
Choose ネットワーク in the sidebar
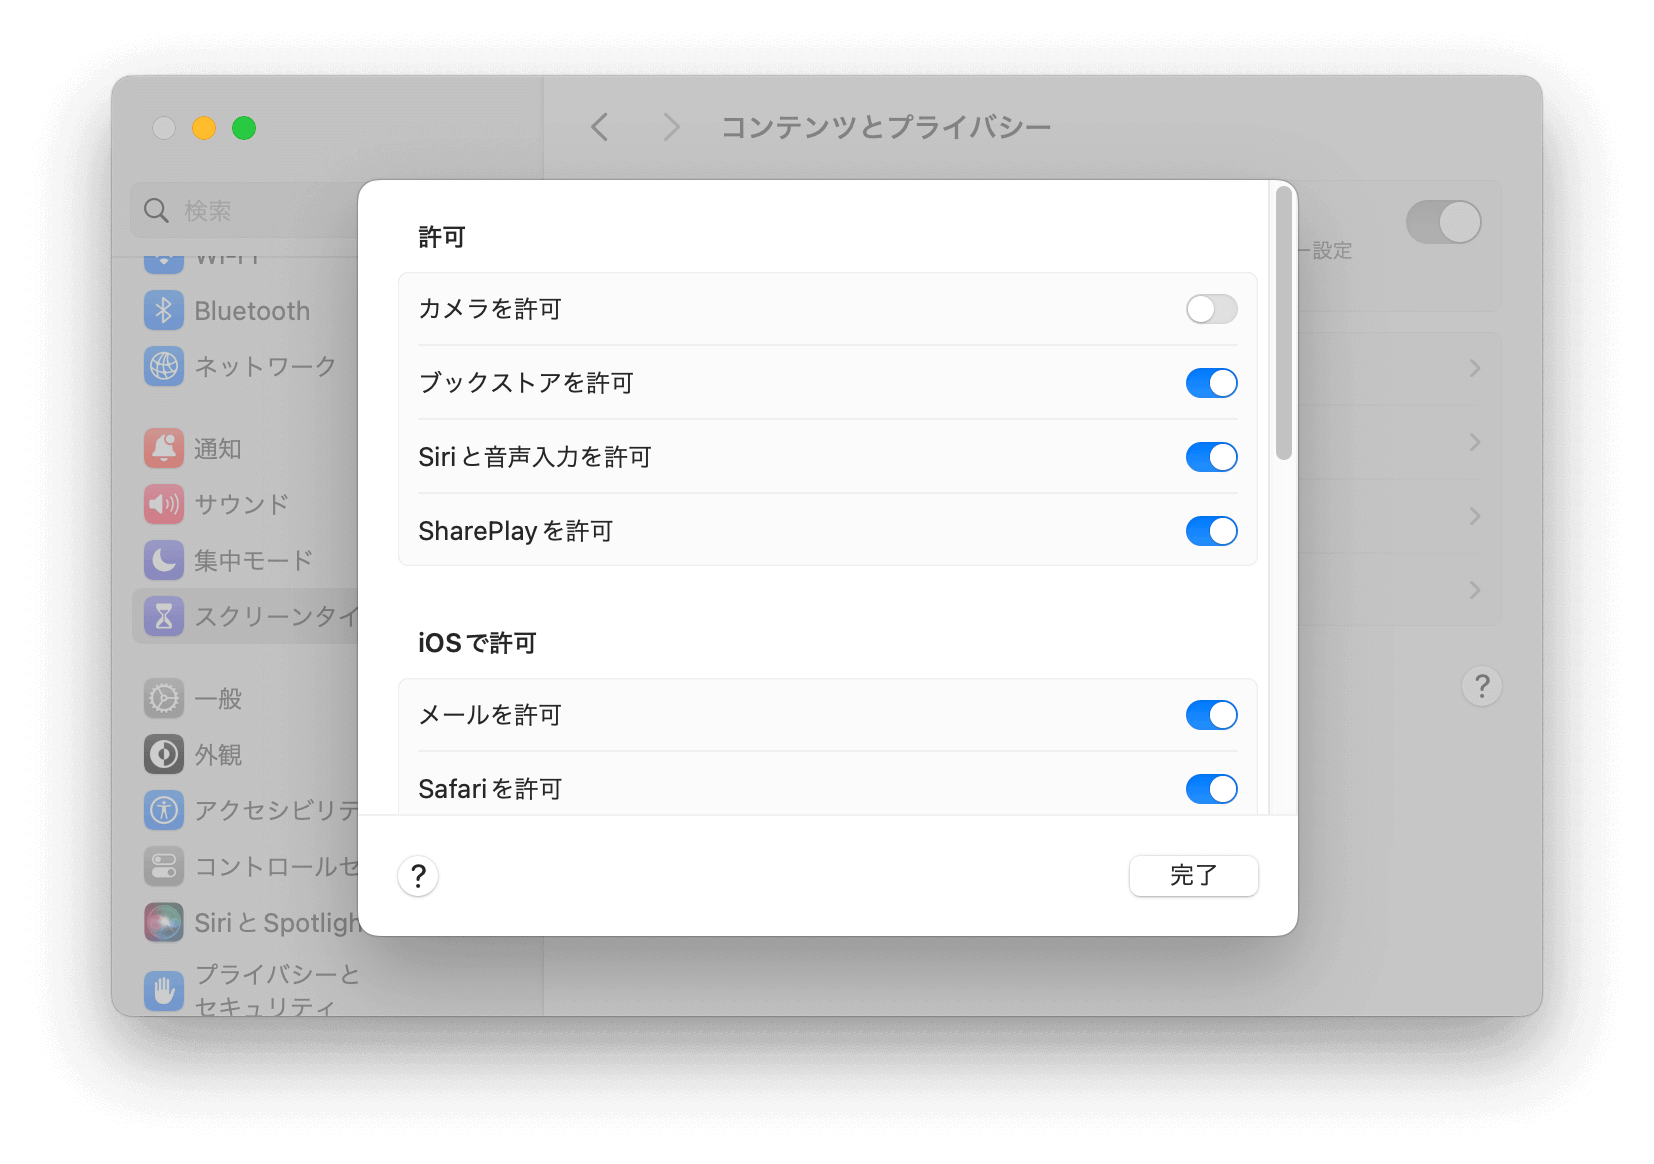265,366
